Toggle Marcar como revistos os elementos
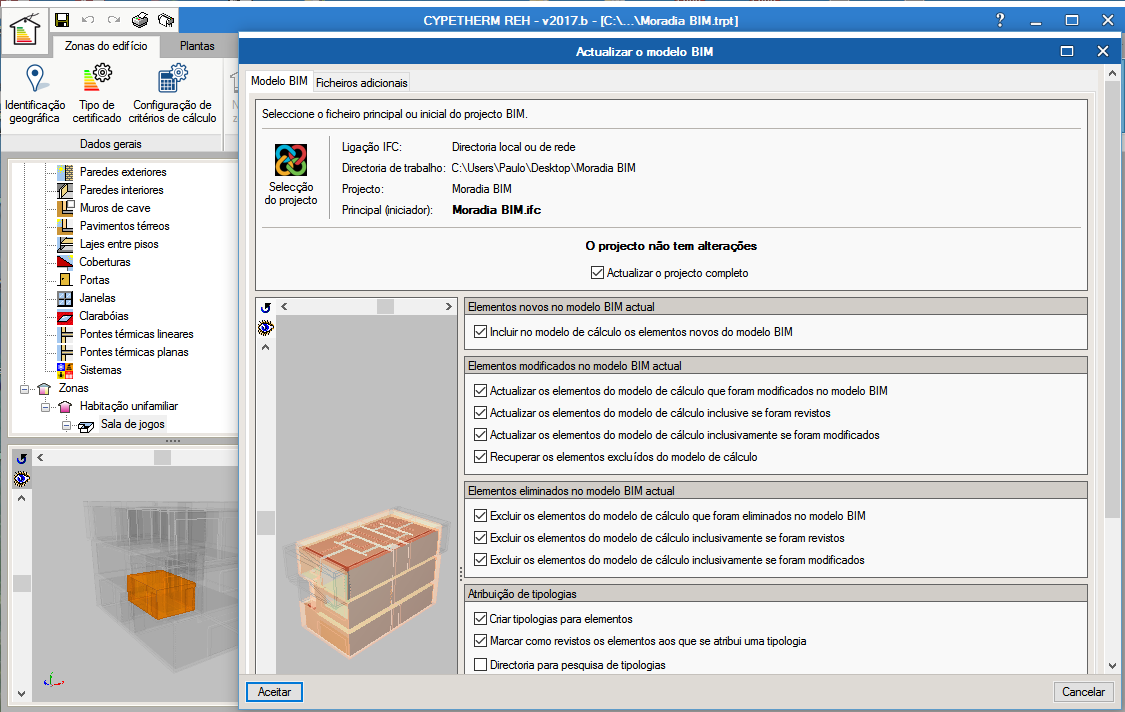This screenshot has height=712, width=1125. [x=481, y=640]
